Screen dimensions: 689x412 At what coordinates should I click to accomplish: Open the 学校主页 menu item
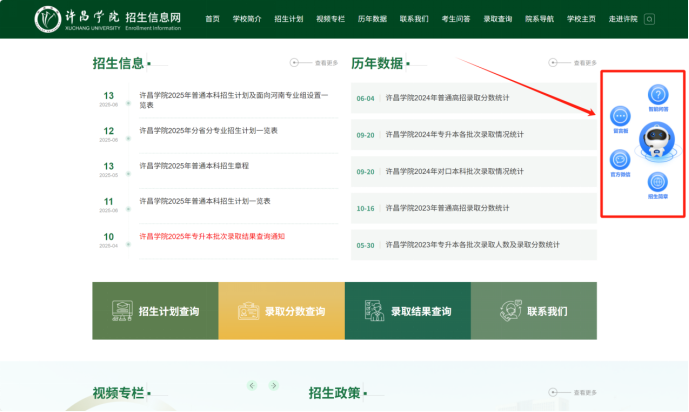(x=581, y=19)
